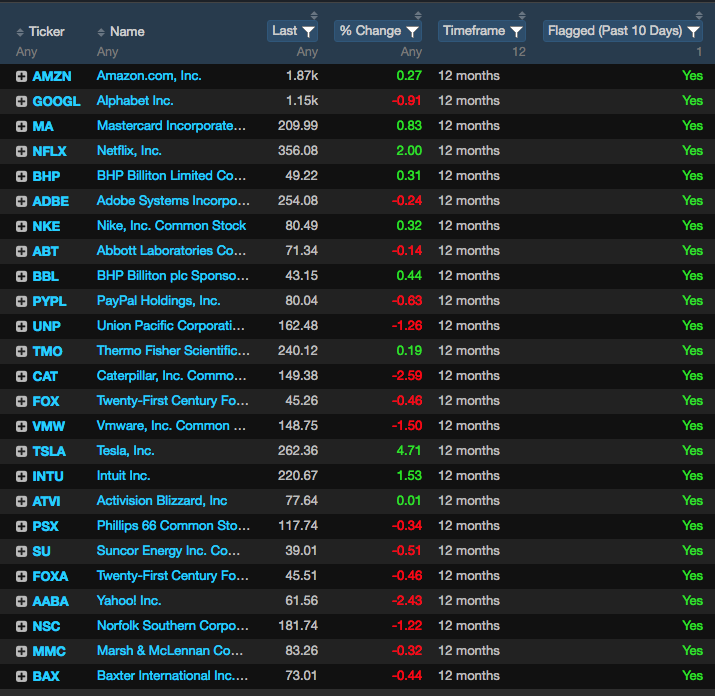Expand the MA row plus icon

[21, 126]
